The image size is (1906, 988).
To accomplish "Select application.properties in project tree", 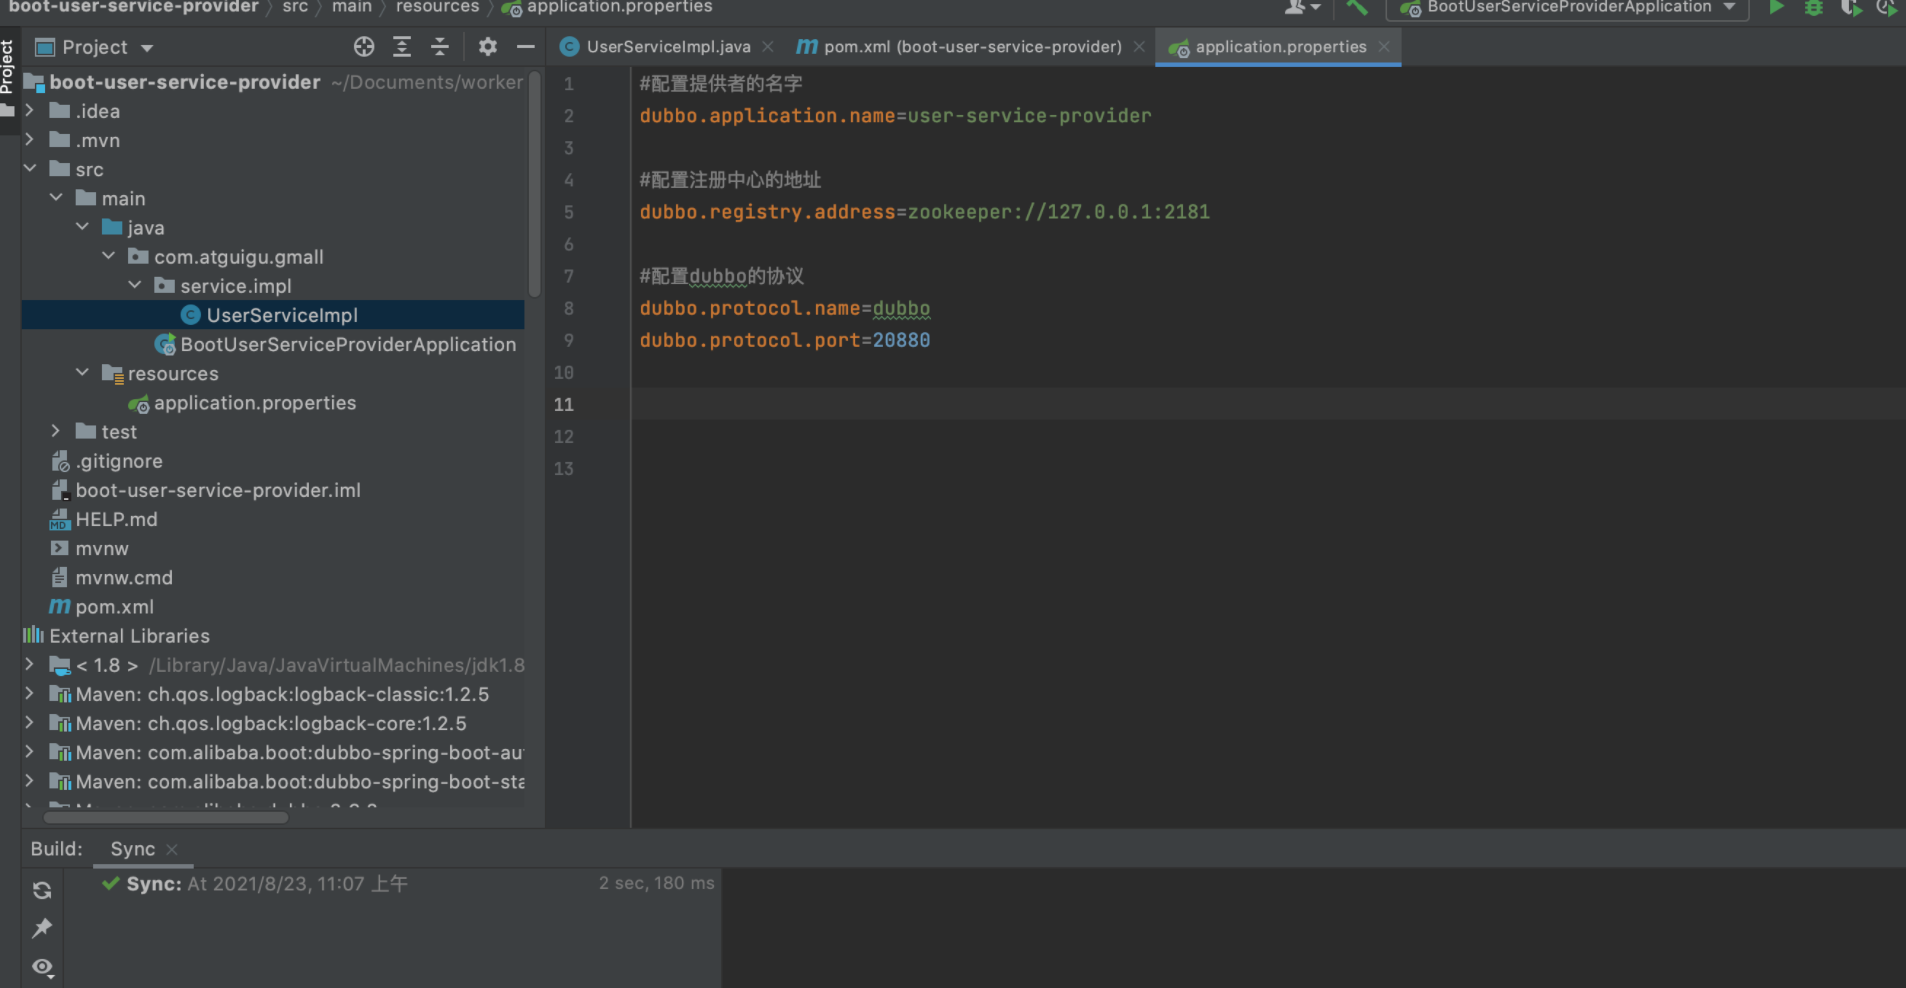I will (255, 403).
